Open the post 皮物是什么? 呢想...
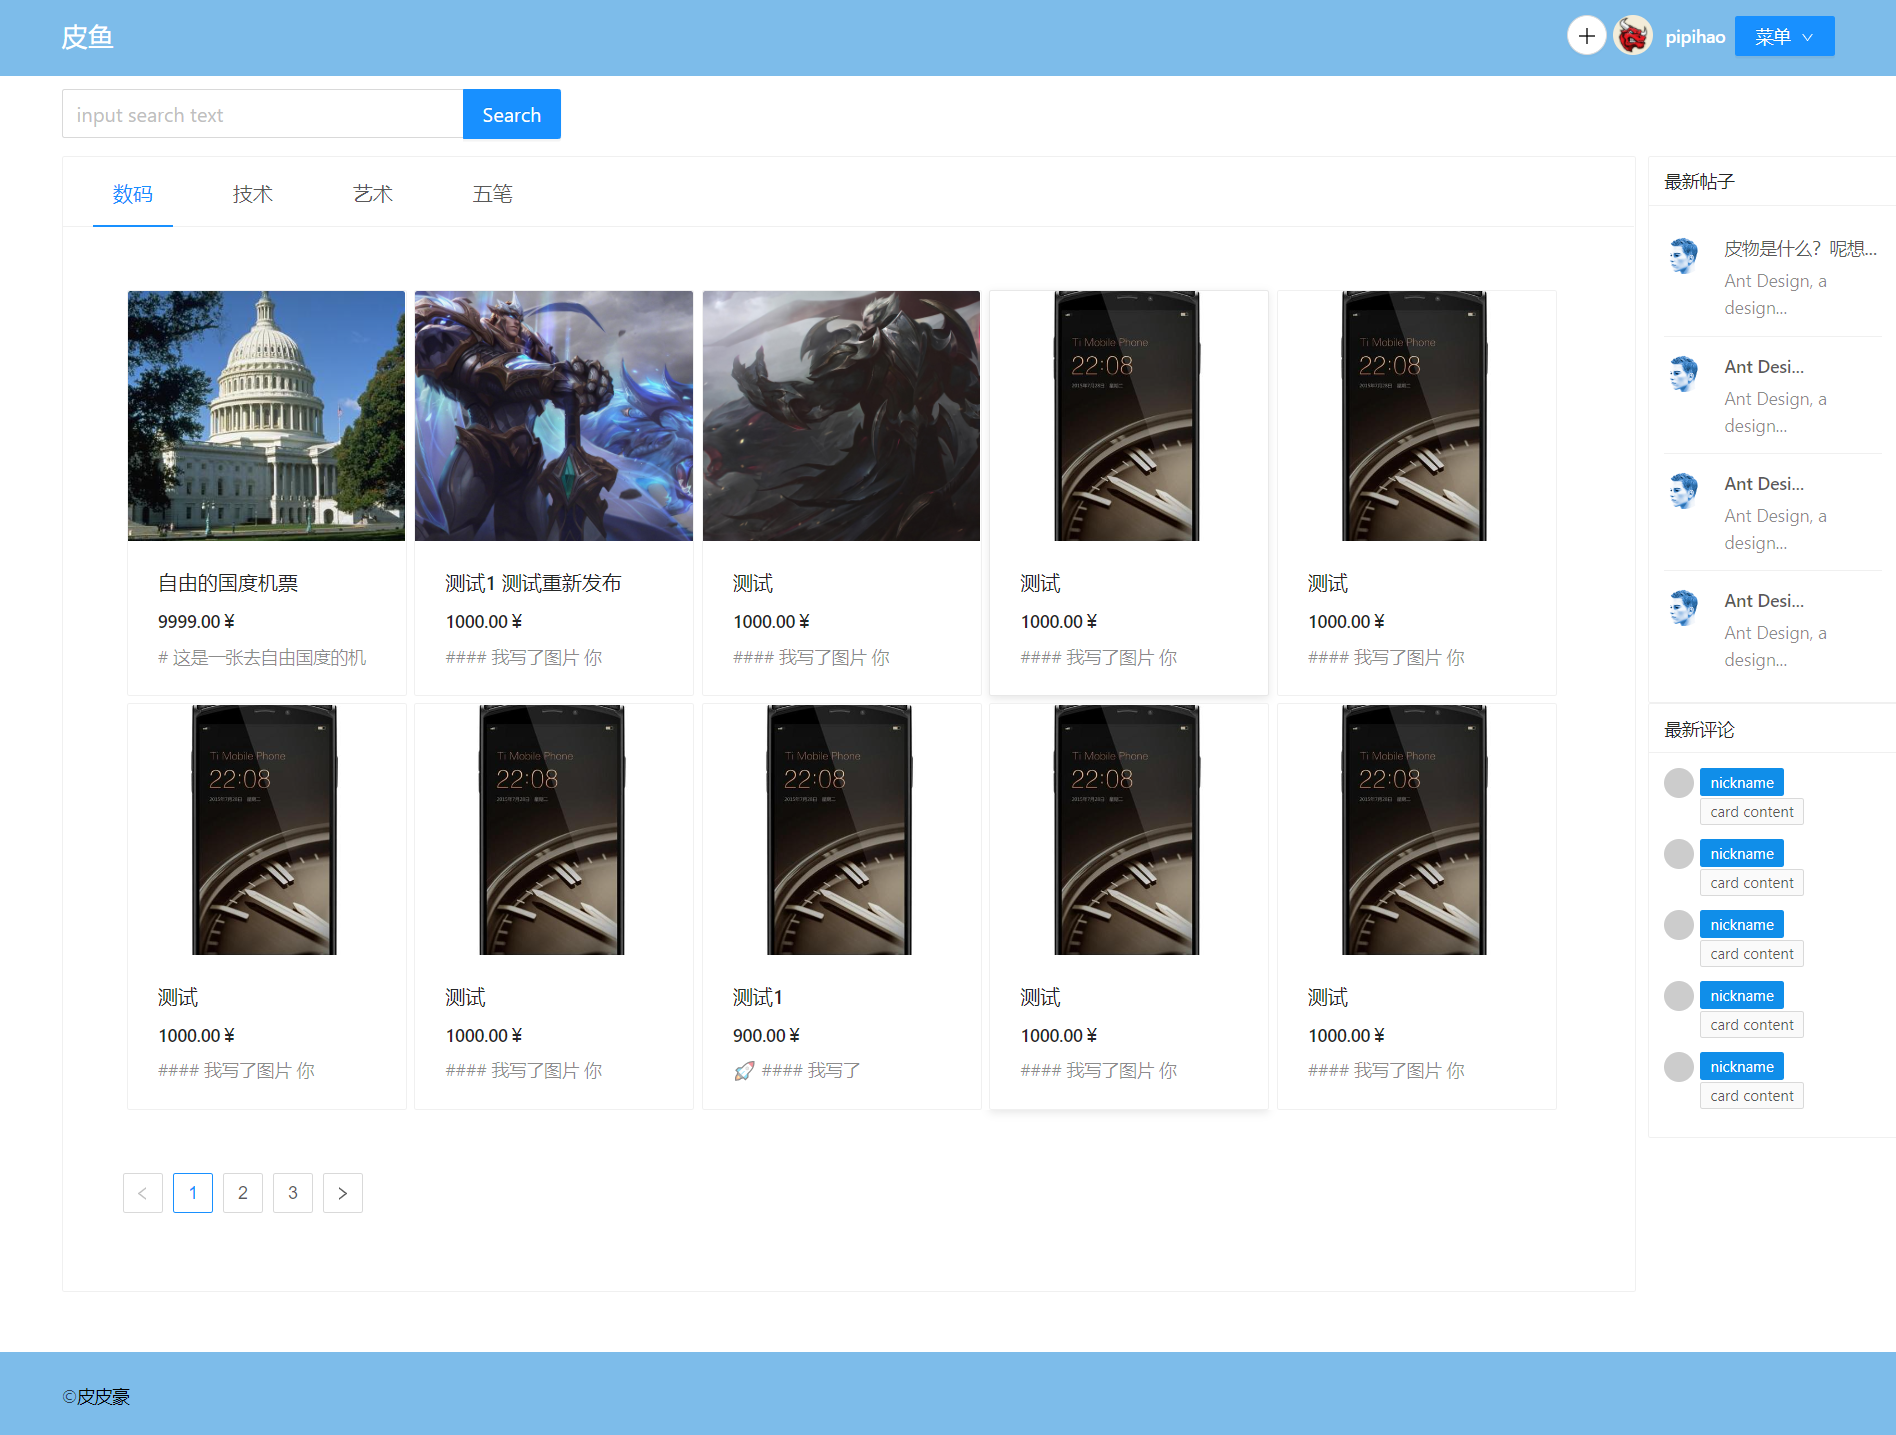 pos(1800,249)
